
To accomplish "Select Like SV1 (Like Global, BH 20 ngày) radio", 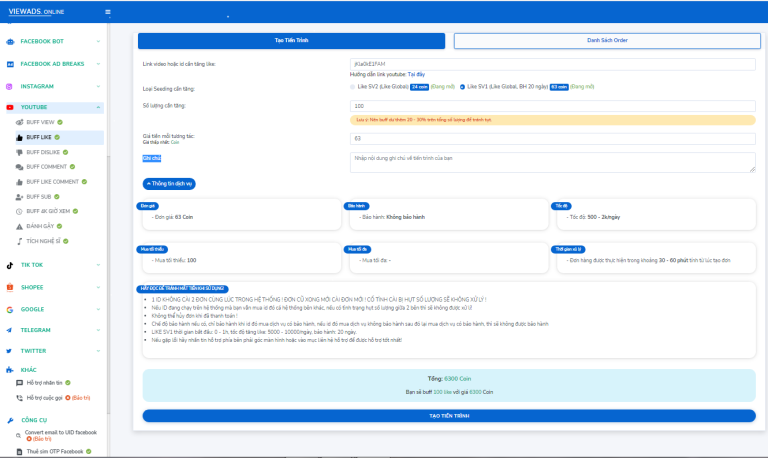I will tap(462, 87).
